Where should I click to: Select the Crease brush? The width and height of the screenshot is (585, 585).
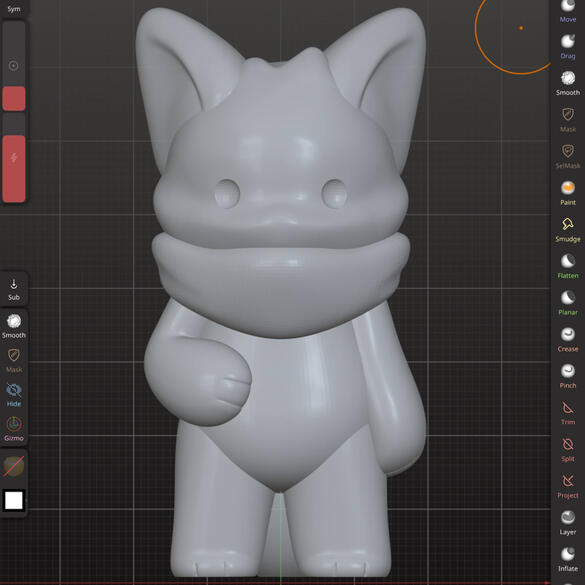tap(567, 339)
